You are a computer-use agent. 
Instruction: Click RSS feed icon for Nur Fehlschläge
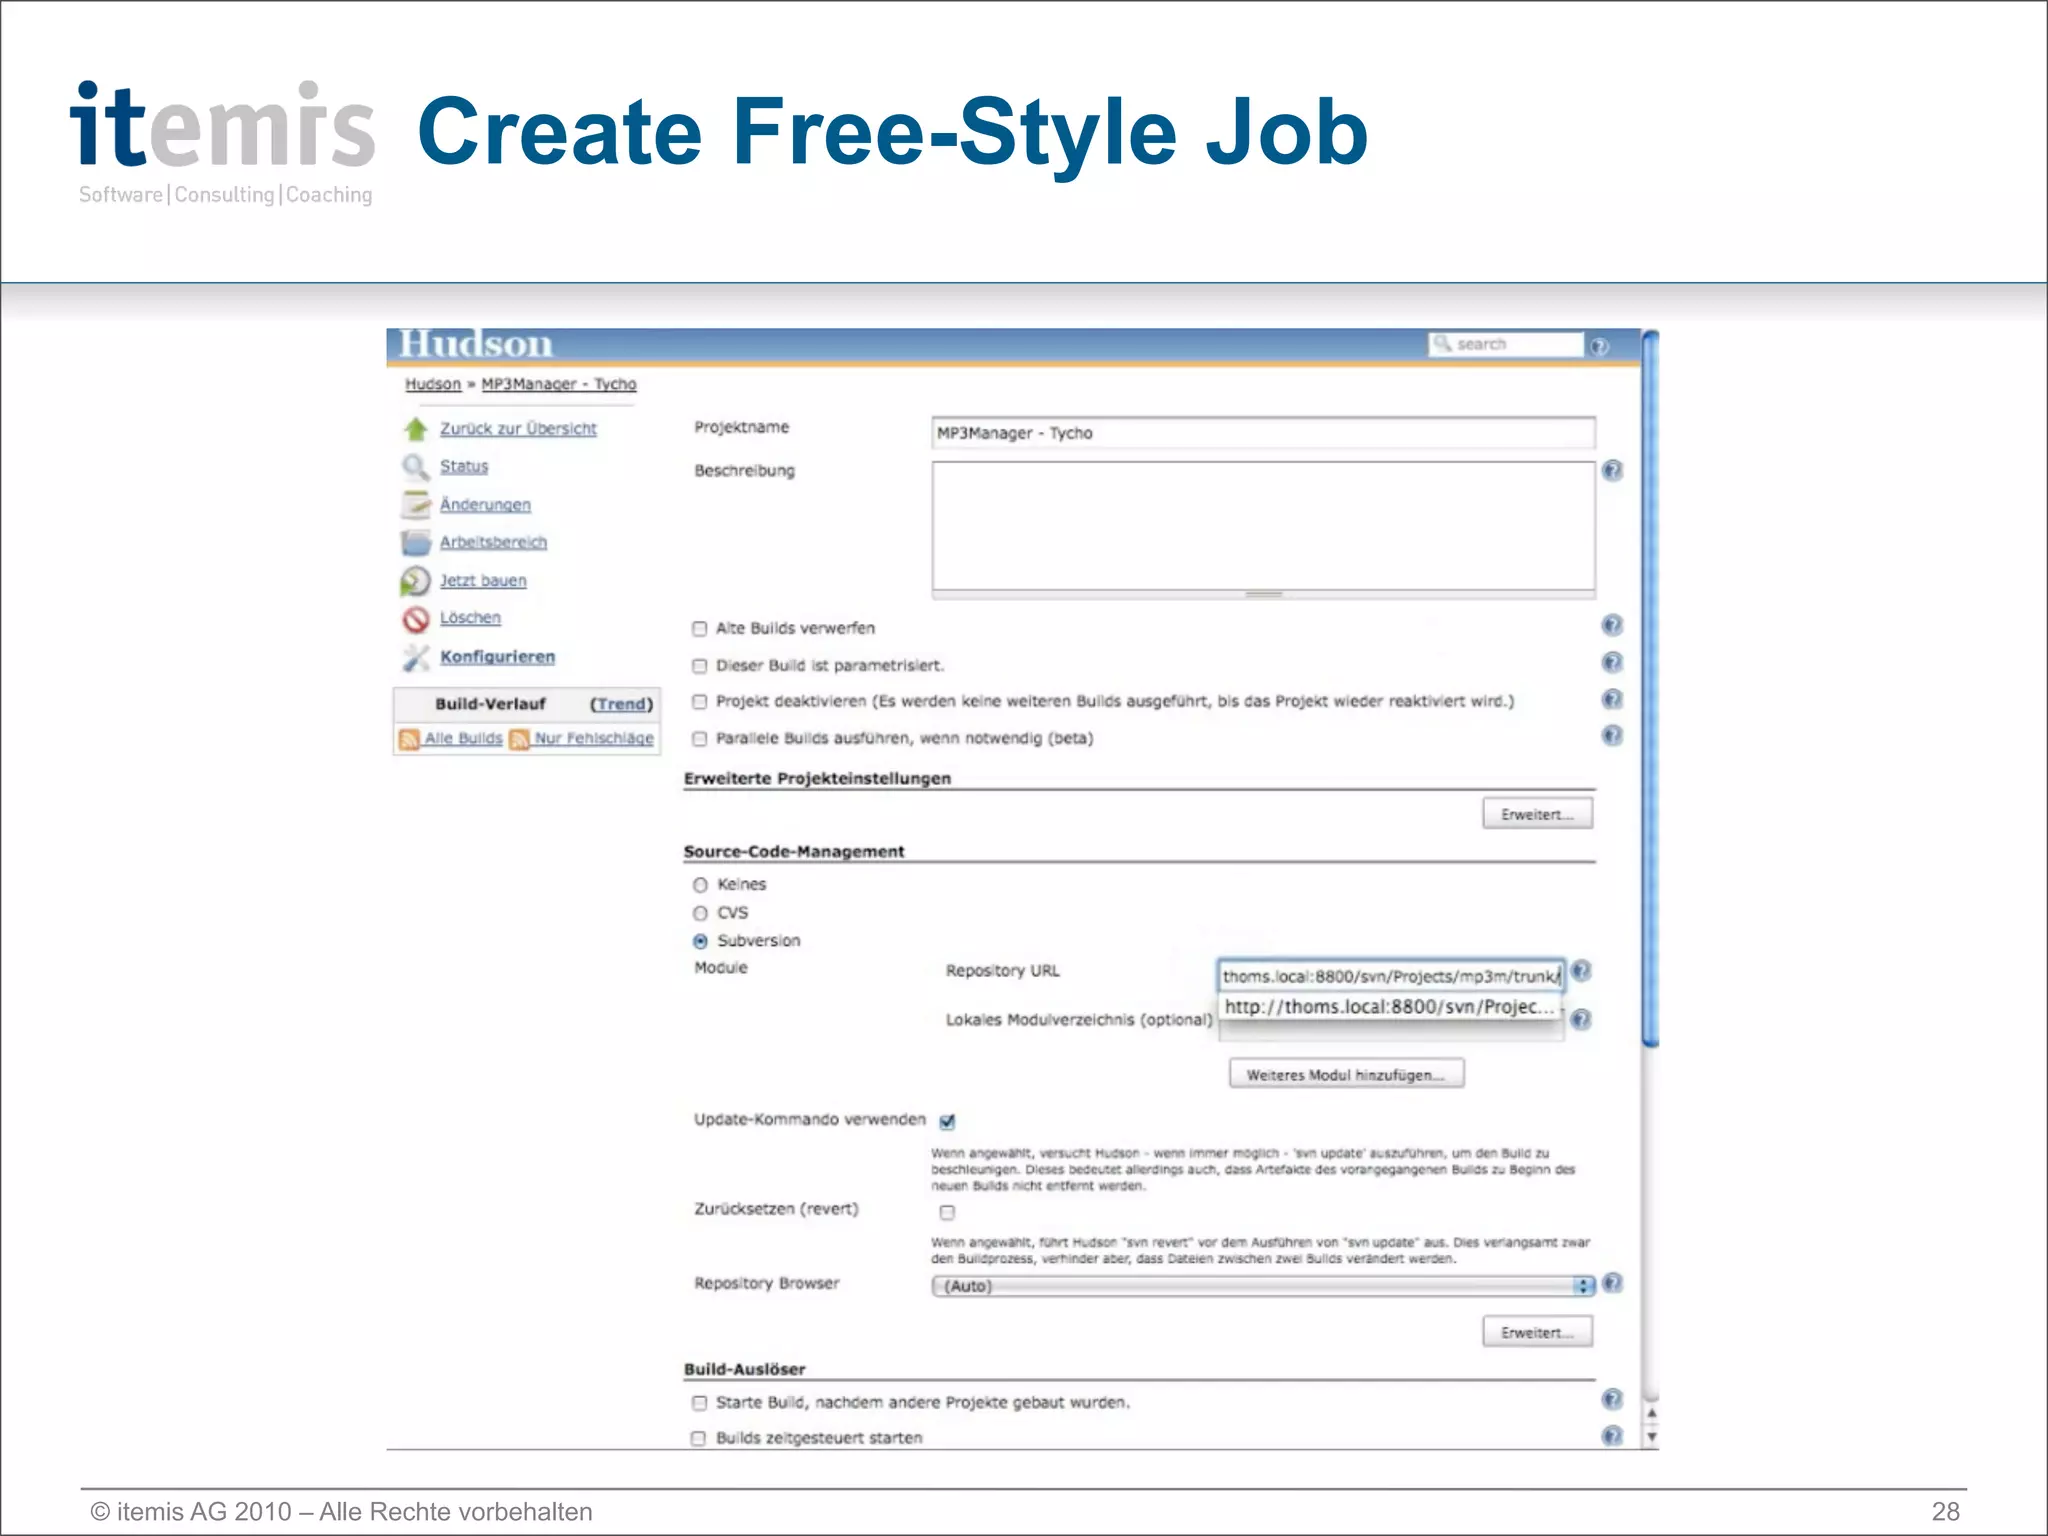click(519, 739)
